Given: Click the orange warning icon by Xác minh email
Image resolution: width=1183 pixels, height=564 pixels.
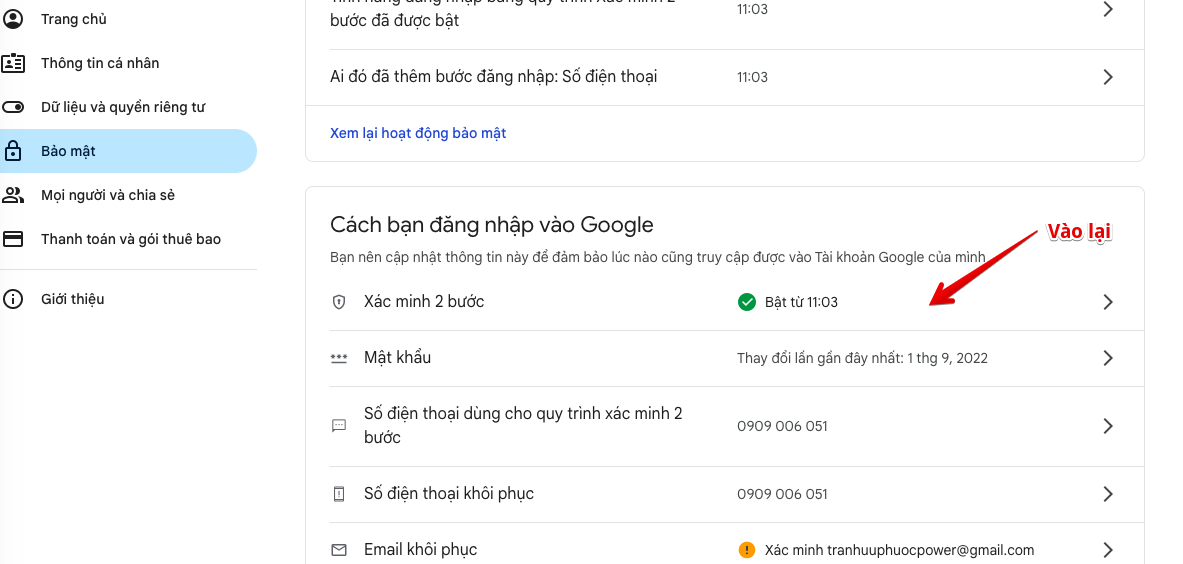Looking at the screenshot, I should point(746,550).
